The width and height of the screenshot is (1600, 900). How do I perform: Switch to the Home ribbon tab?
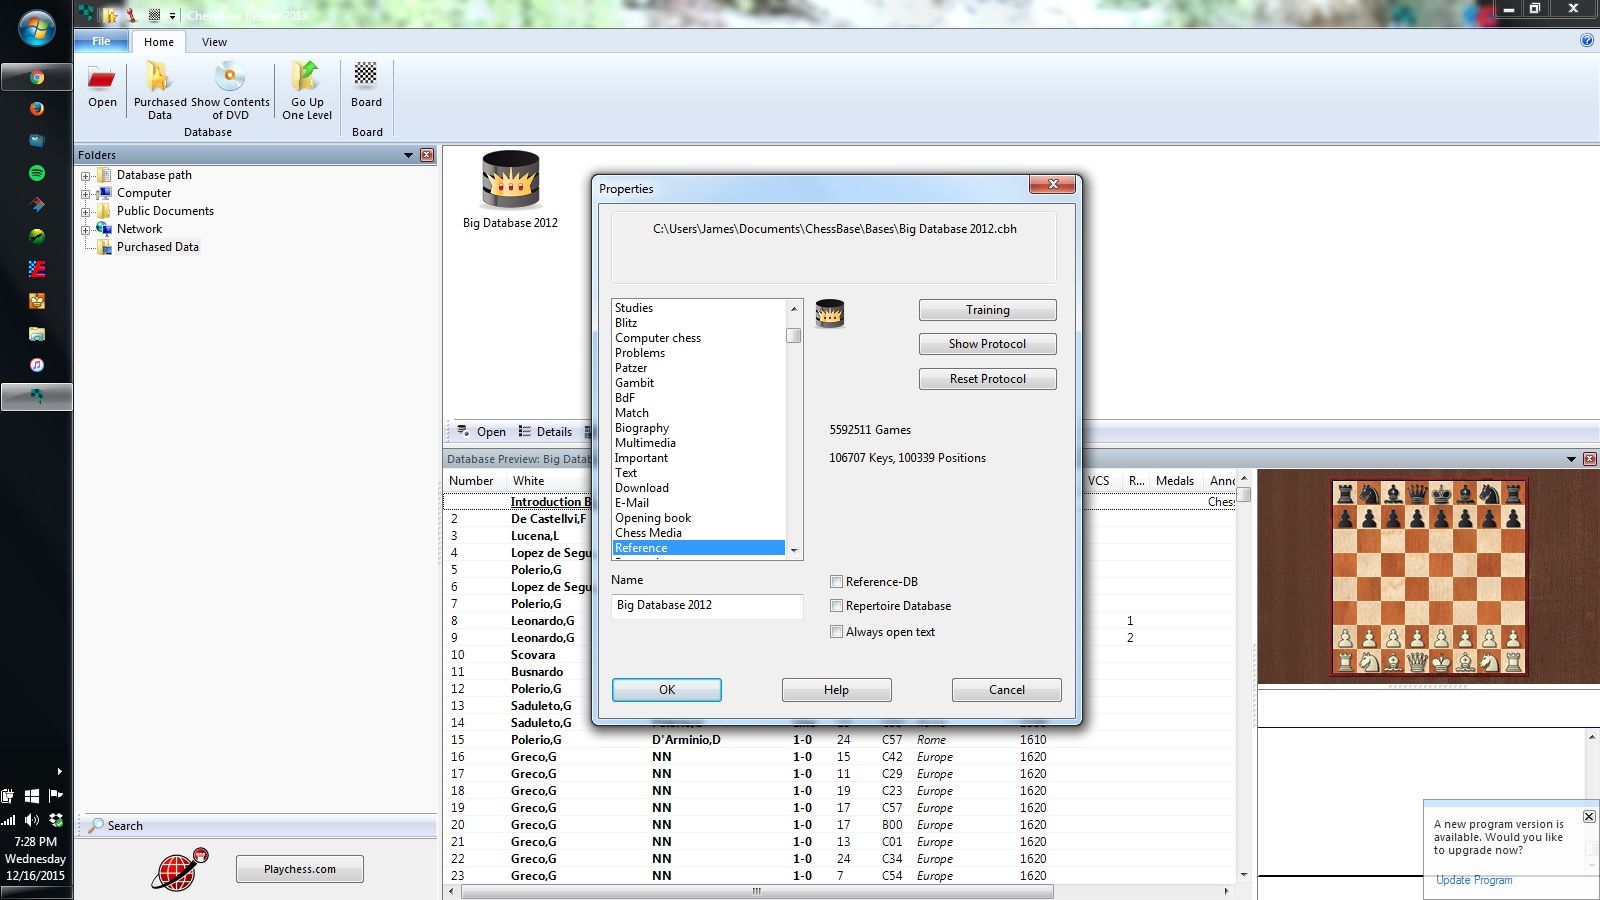pyautogui.click(x=159, y=42)
